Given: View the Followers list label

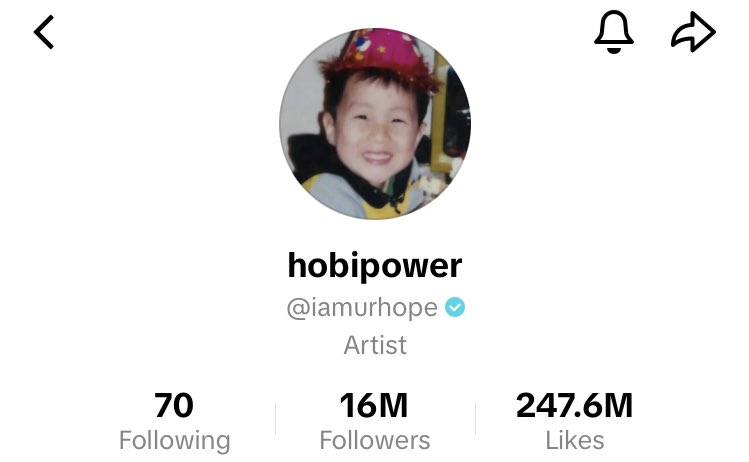Looking at the screenshot, I should tap(375, 441).
